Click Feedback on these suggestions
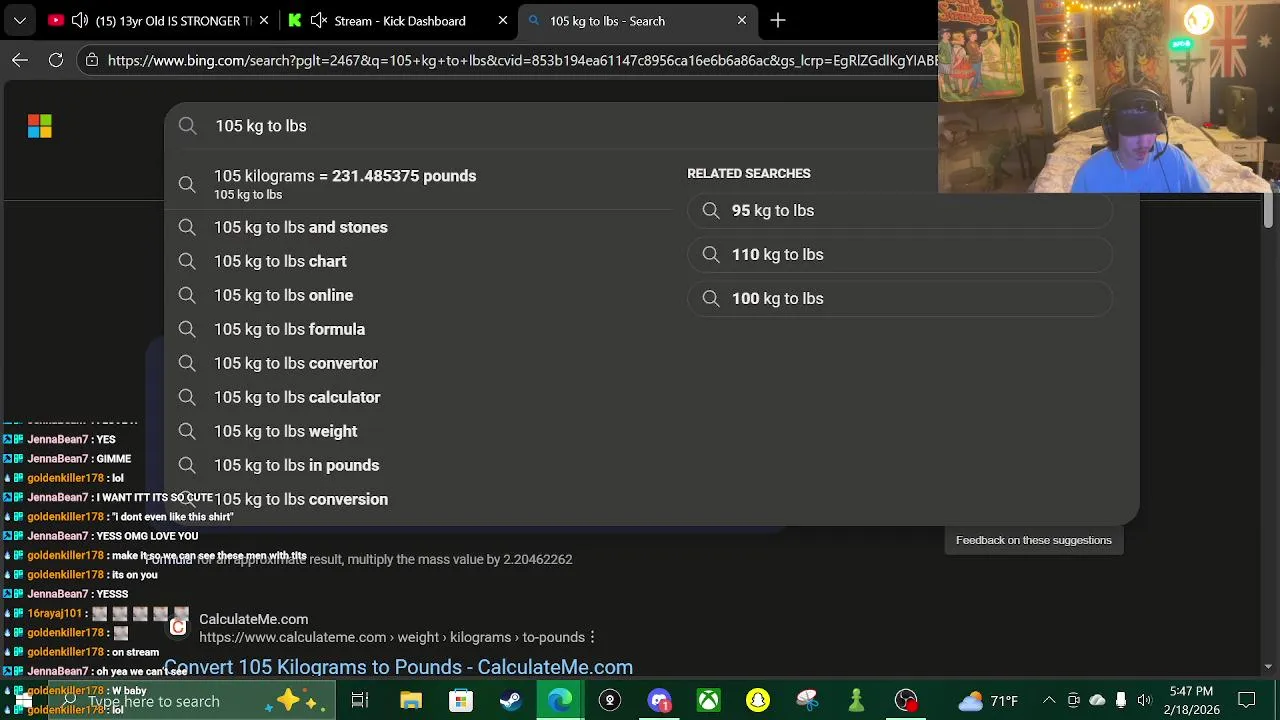This screenshot has width=1280, height=720. click(1034, 540)
